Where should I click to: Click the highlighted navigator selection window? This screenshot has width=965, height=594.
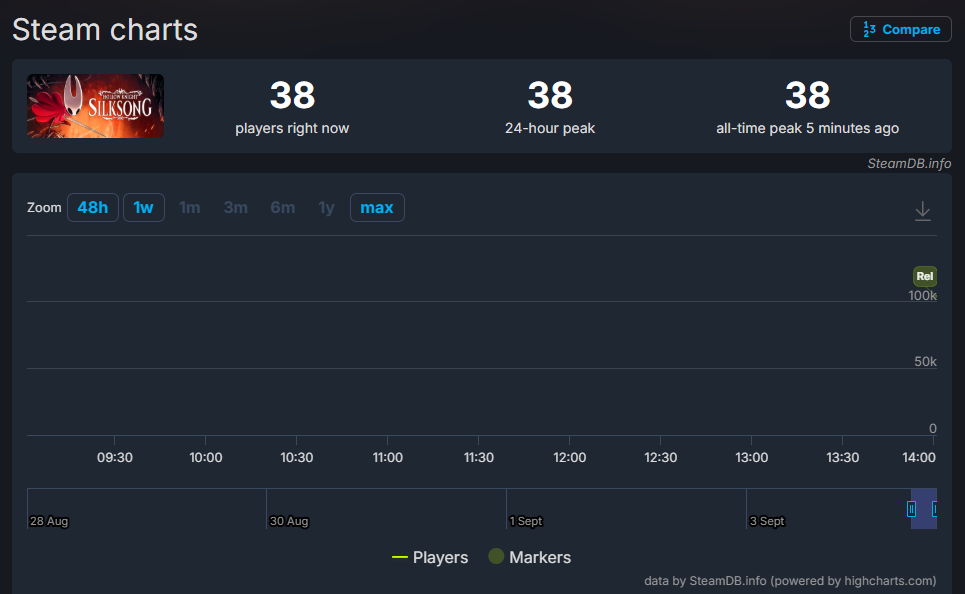(923, 509)
